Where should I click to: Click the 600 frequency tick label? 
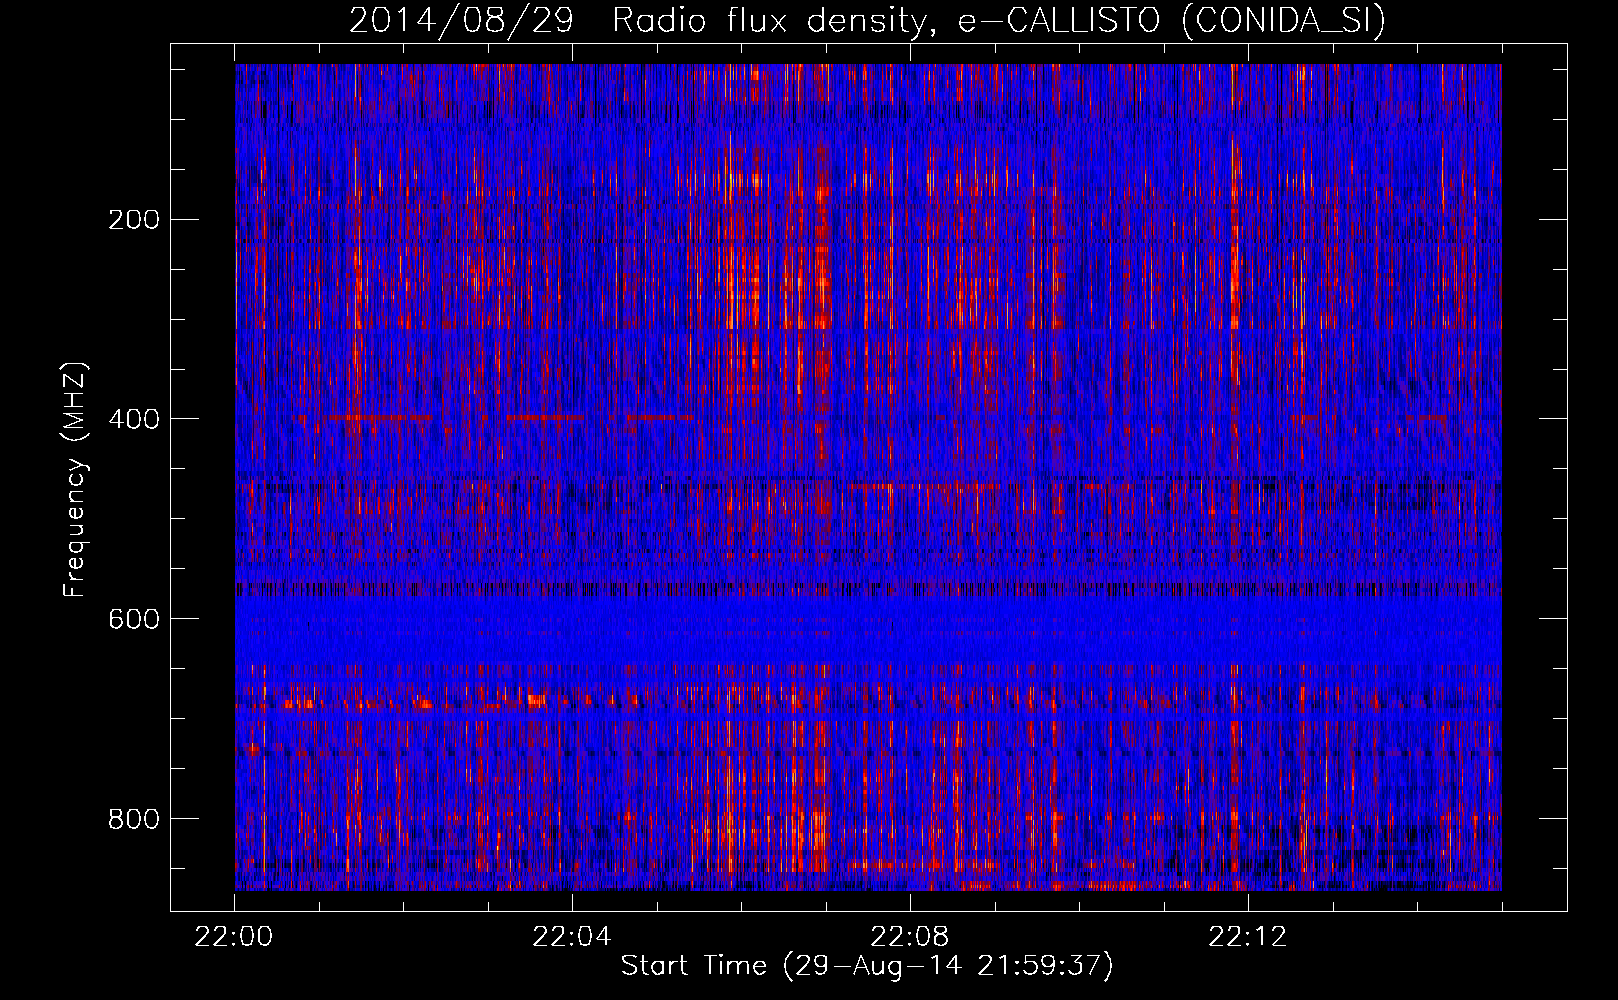click(x=134, y=619)
